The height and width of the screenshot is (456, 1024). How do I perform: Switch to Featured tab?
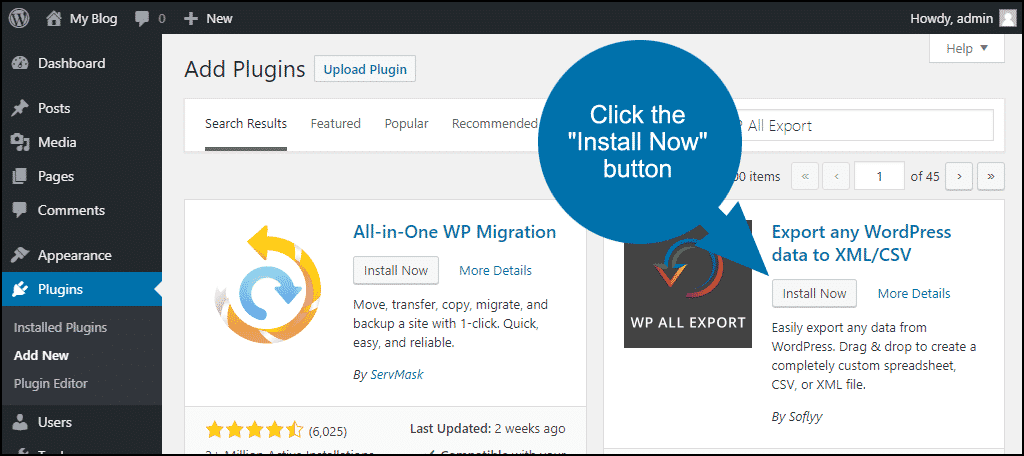coord(336,123)
